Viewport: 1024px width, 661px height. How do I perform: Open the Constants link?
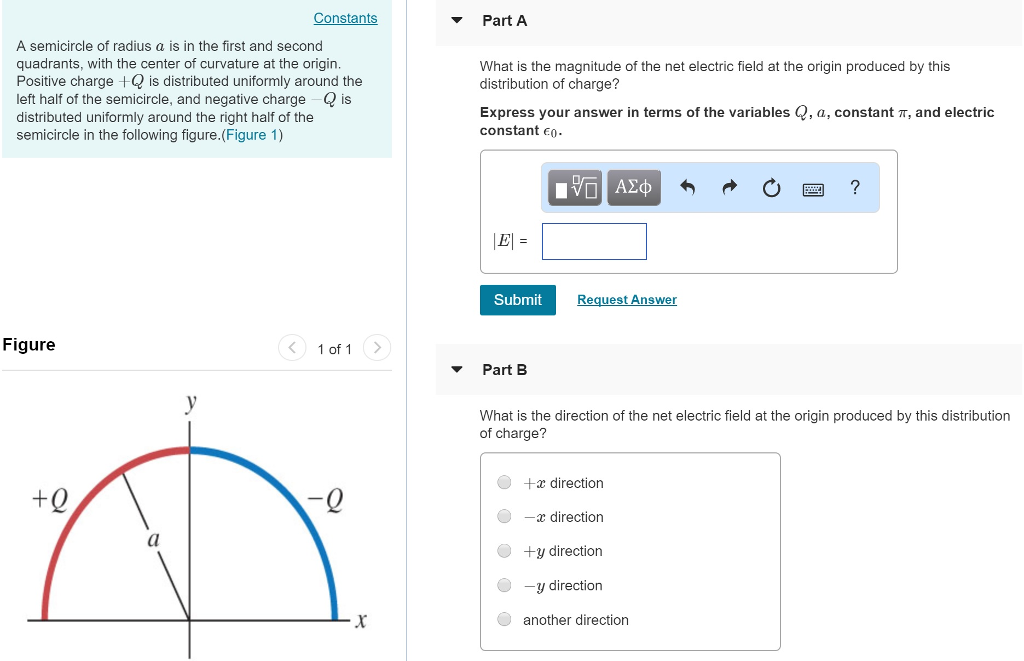345,18
